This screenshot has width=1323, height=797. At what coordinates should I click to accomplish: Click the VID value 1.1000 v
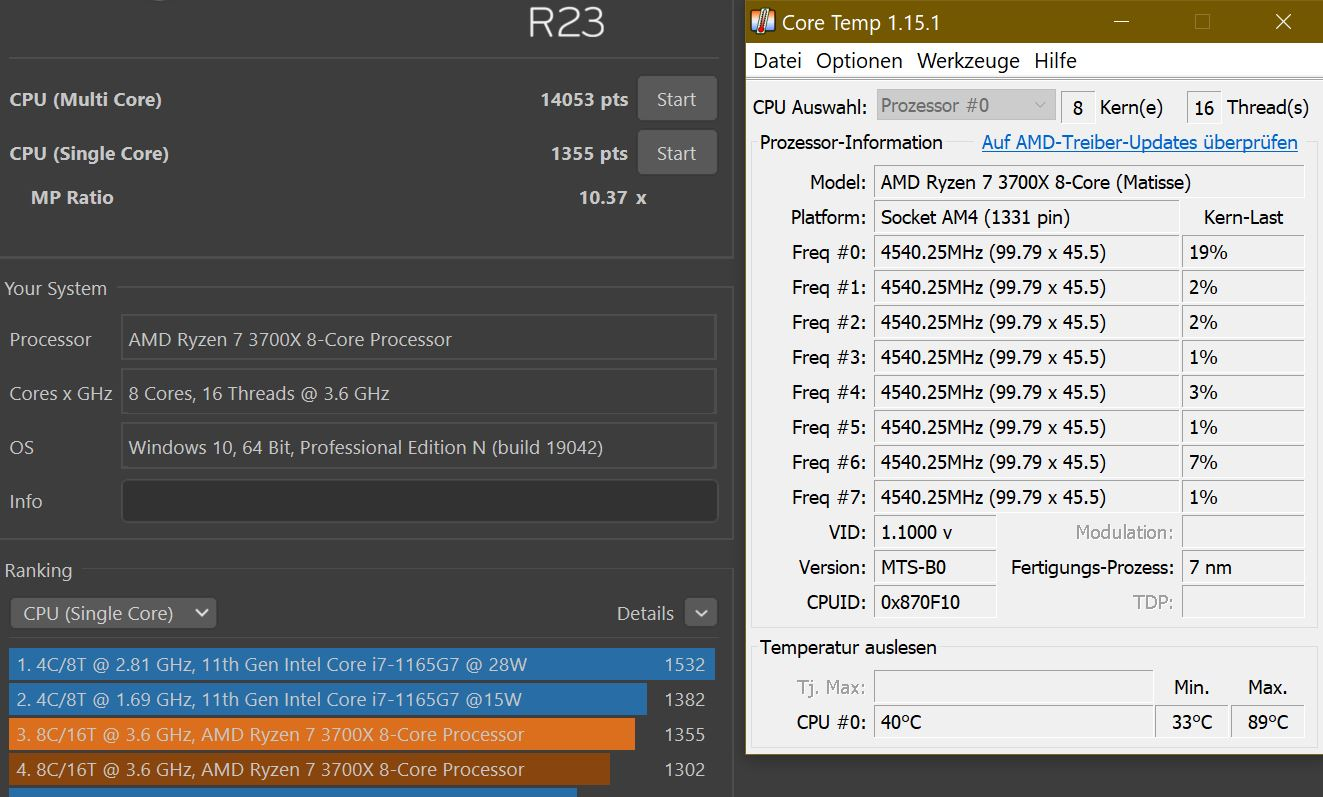coord(935,532)
